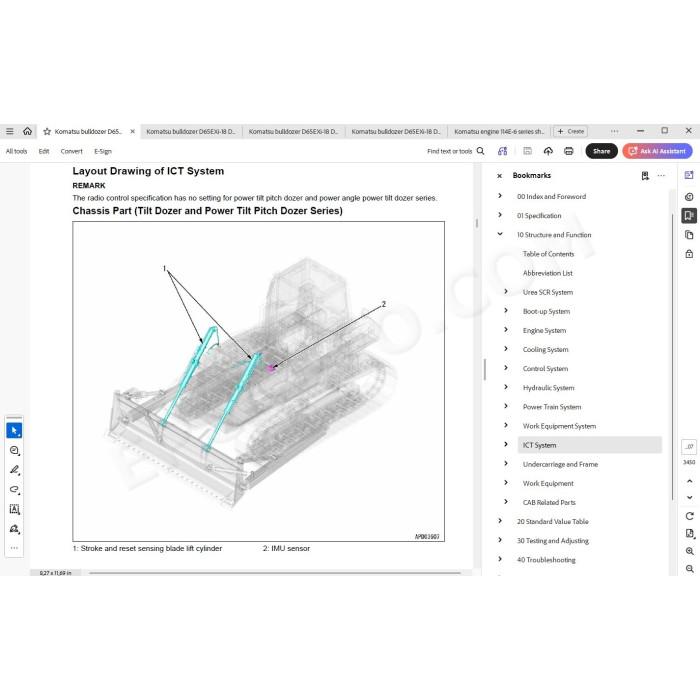
Task: Open the E-Sign menu
Action: pos(103,151)
